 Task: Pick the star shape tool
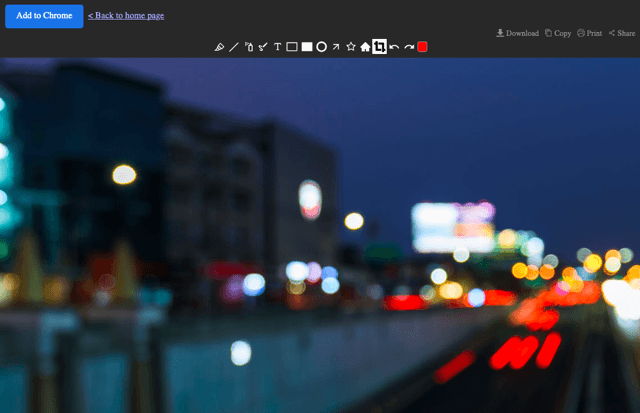[x=351, y=47]
